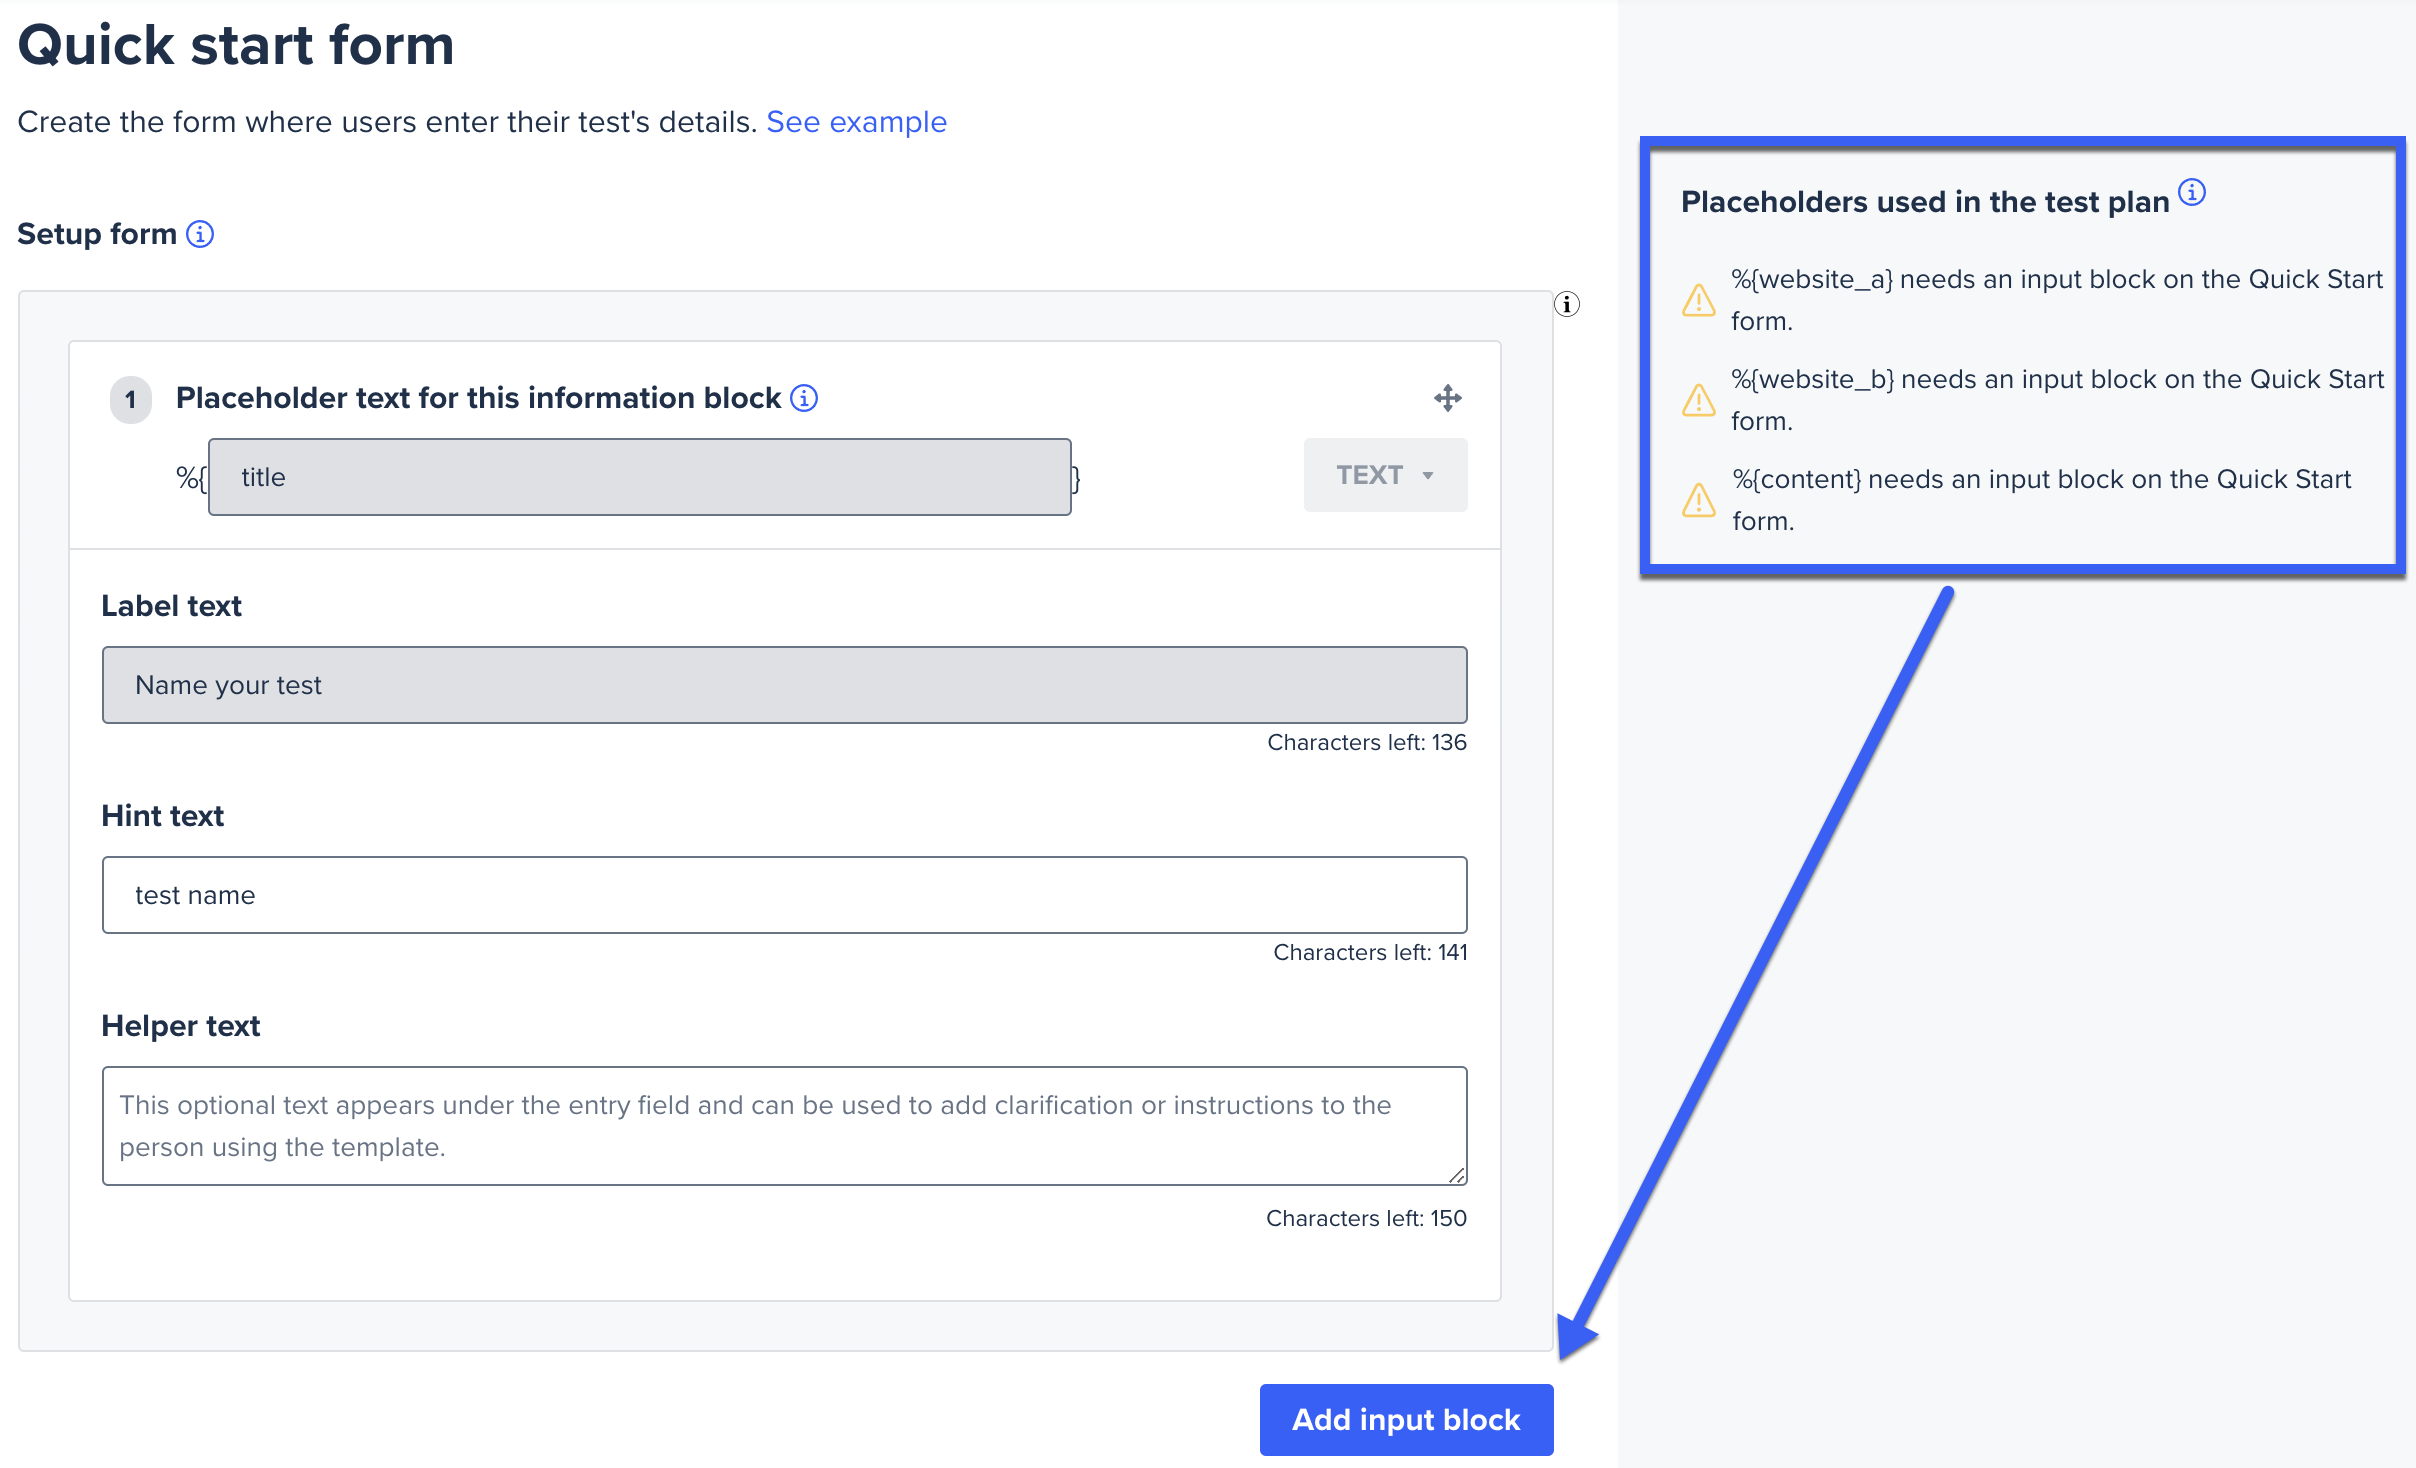Click the Characters left: 136 counter
Screen dimensions: 2416x1468
click(x=1366, y=742)
